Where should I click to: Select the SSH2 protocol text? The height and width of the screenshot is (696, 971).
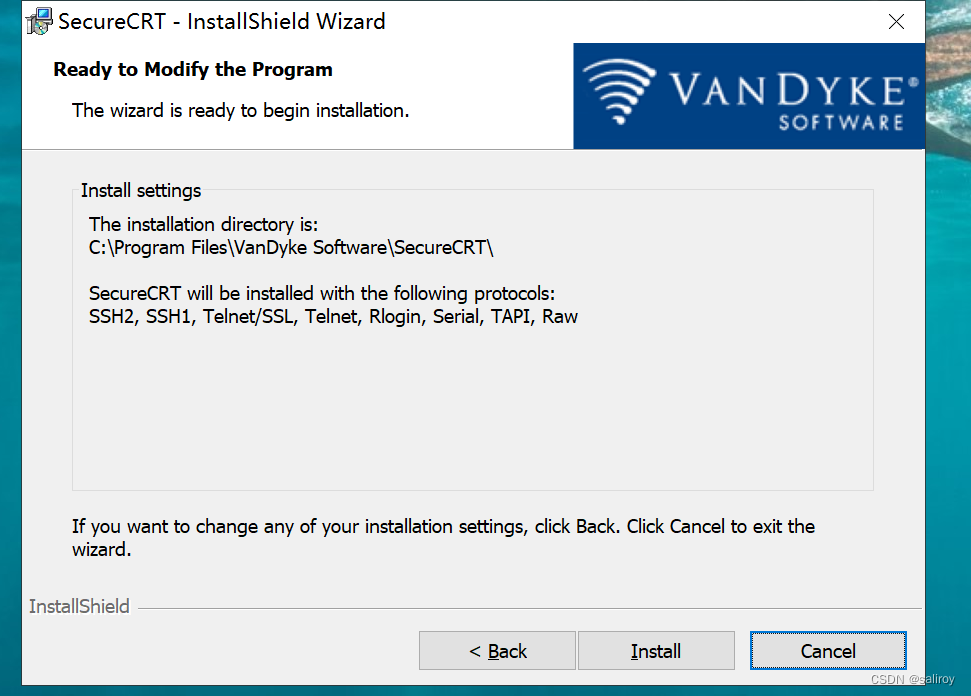[107, 316]
